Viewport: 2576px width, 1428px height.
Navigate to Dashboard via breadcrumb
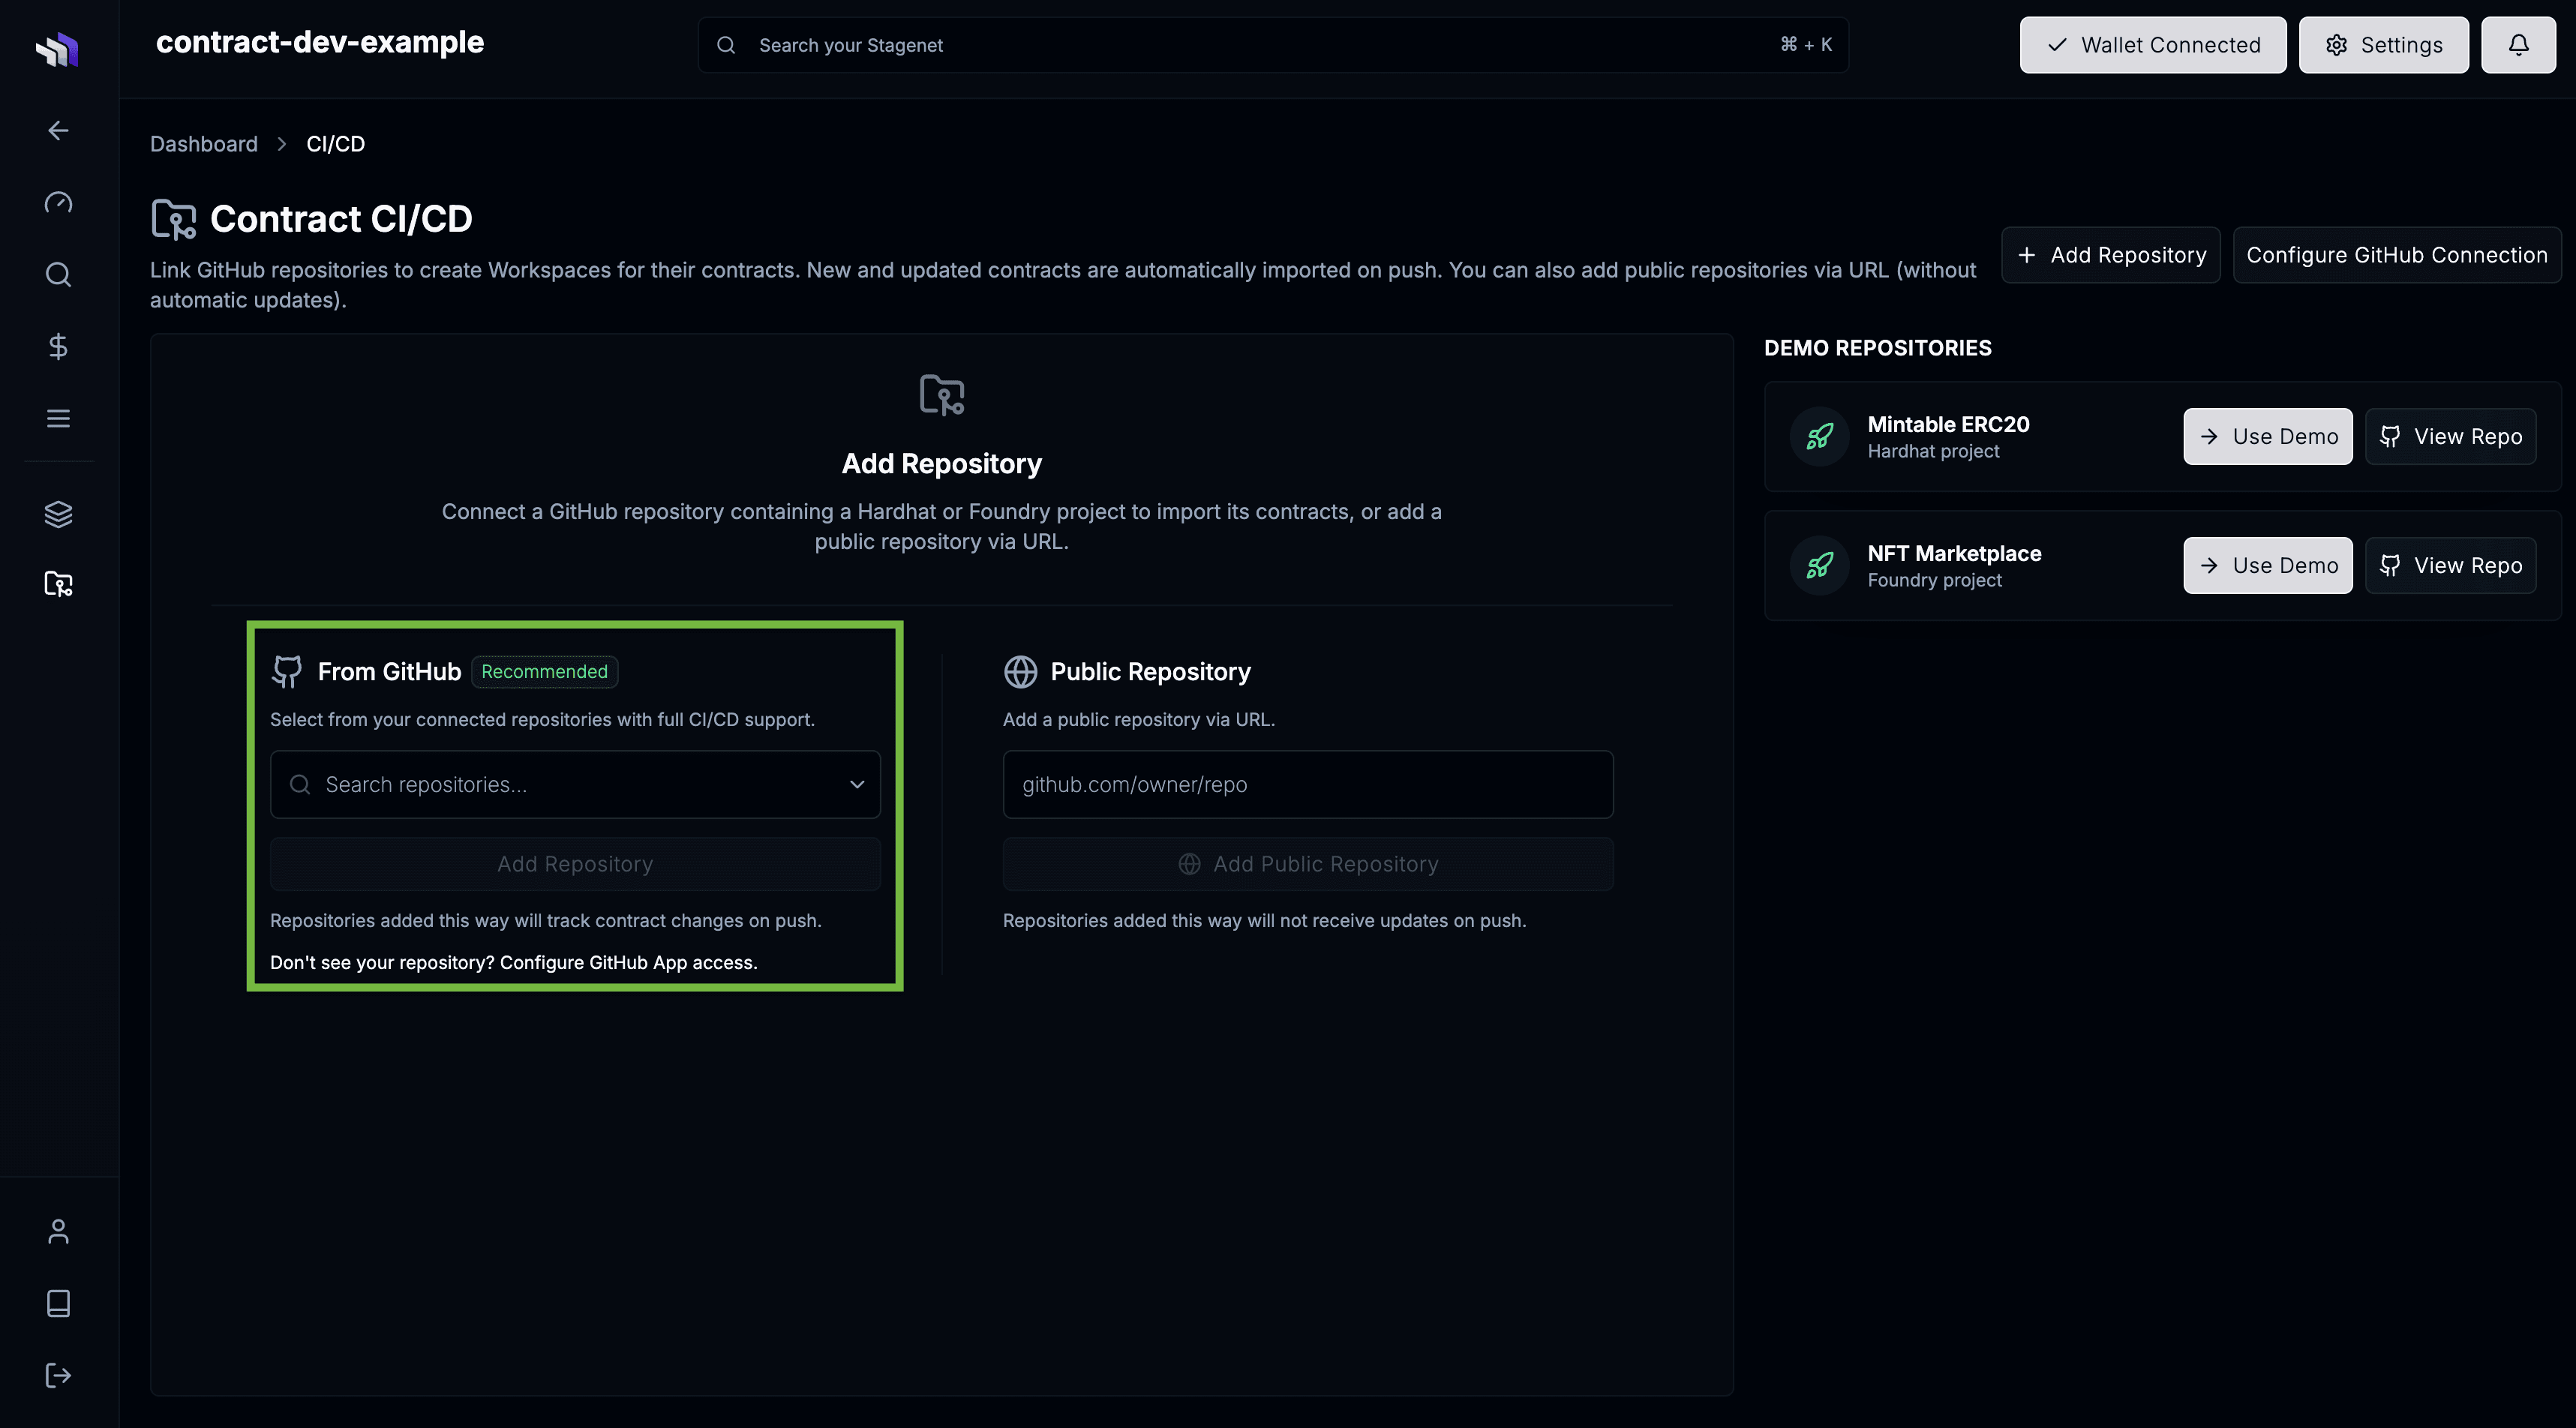click(x=203, y=143)
